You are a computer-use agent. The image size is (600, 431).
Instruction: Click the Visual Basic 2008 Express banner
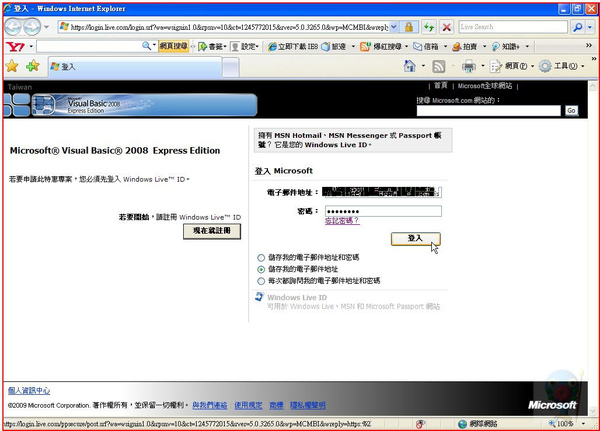144,105
